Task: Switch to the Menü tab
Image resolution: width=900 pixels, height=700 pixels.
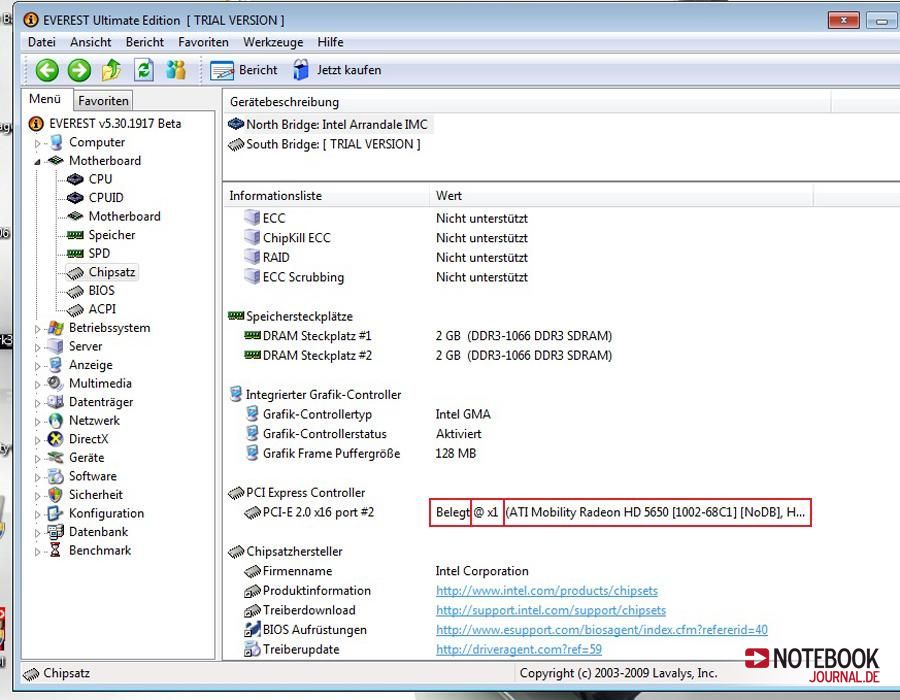Action: tap(45, 99)
